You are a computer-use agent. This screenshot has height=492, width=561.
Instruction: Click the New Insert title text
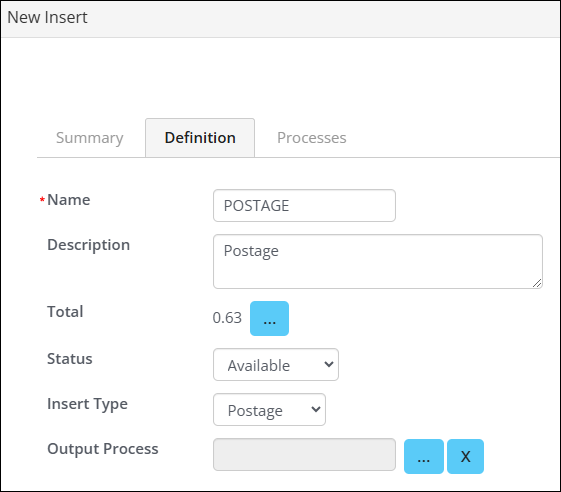pyautogui.click(x=47, y=18)
